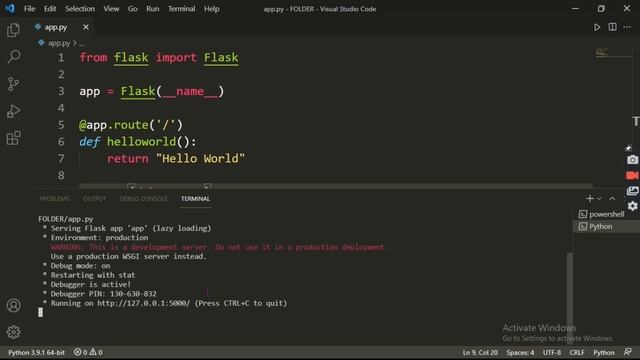
Task: Click line number 1 in the gutter
Action: click(61, 58)
